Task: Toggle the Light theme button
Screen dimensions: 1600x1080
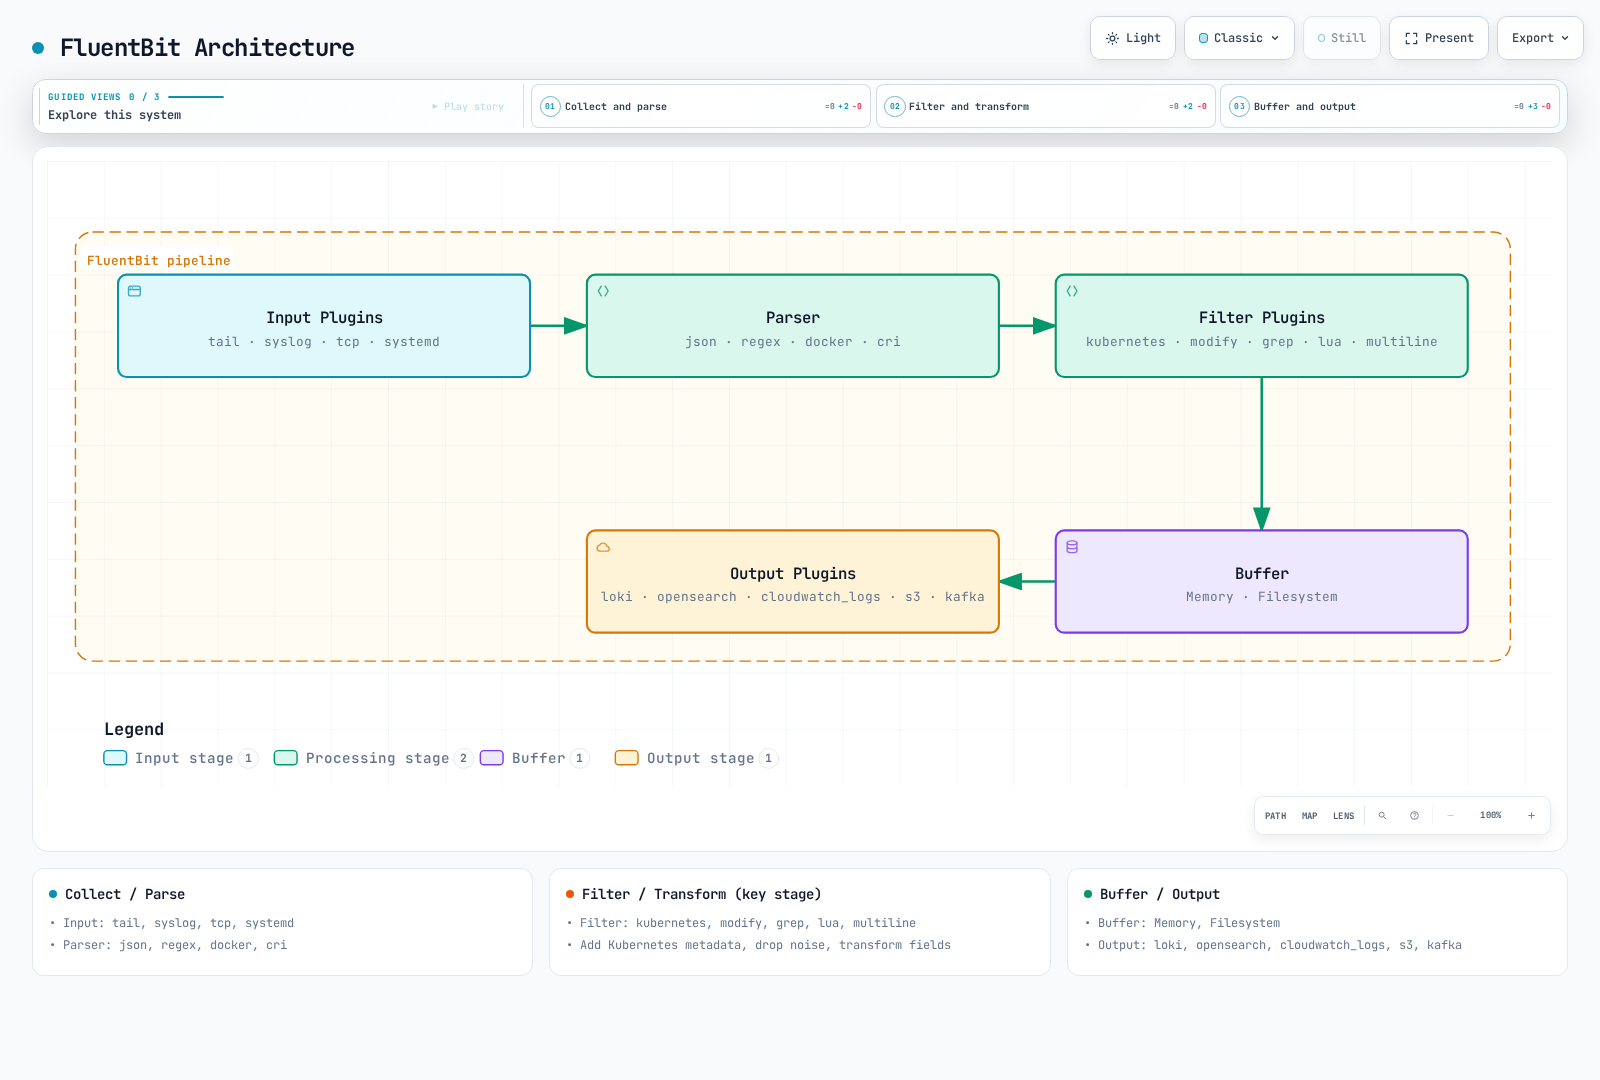Action: click(1132, 38)
